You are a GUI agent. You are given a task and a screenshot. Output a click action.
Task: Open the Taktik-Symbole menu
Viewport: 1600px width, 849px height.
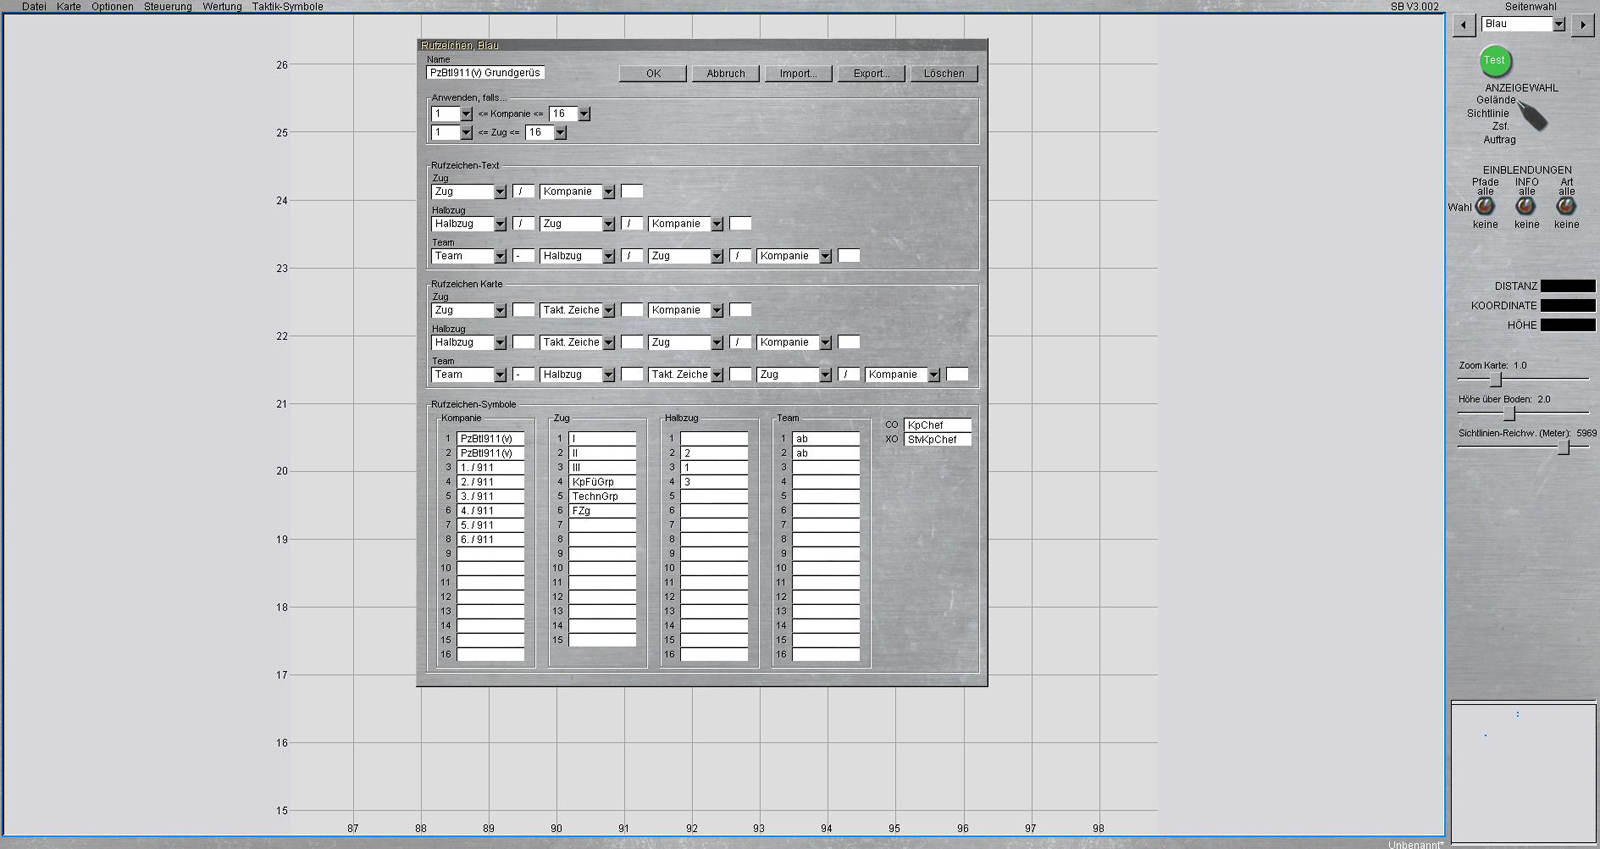pos(287,7)
